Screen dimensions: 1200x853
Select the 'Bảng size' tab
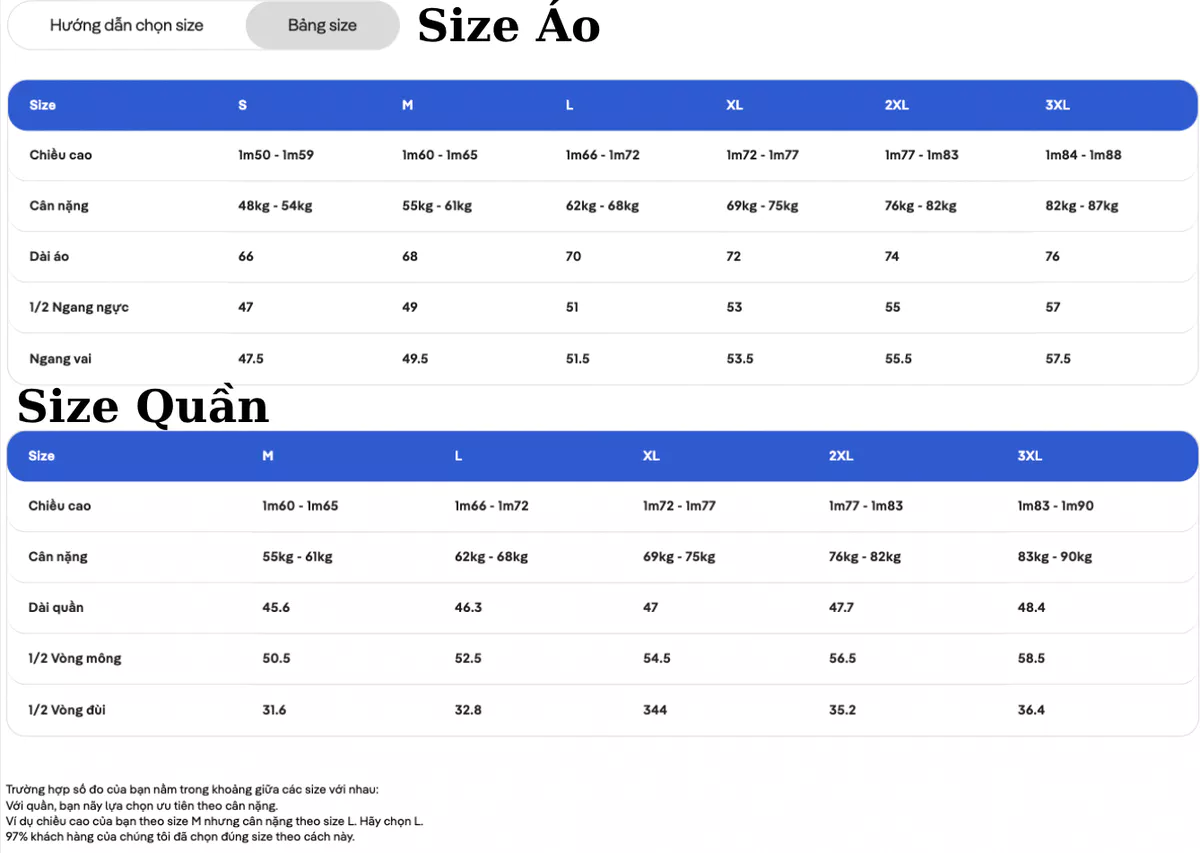[x=322, y=25]
